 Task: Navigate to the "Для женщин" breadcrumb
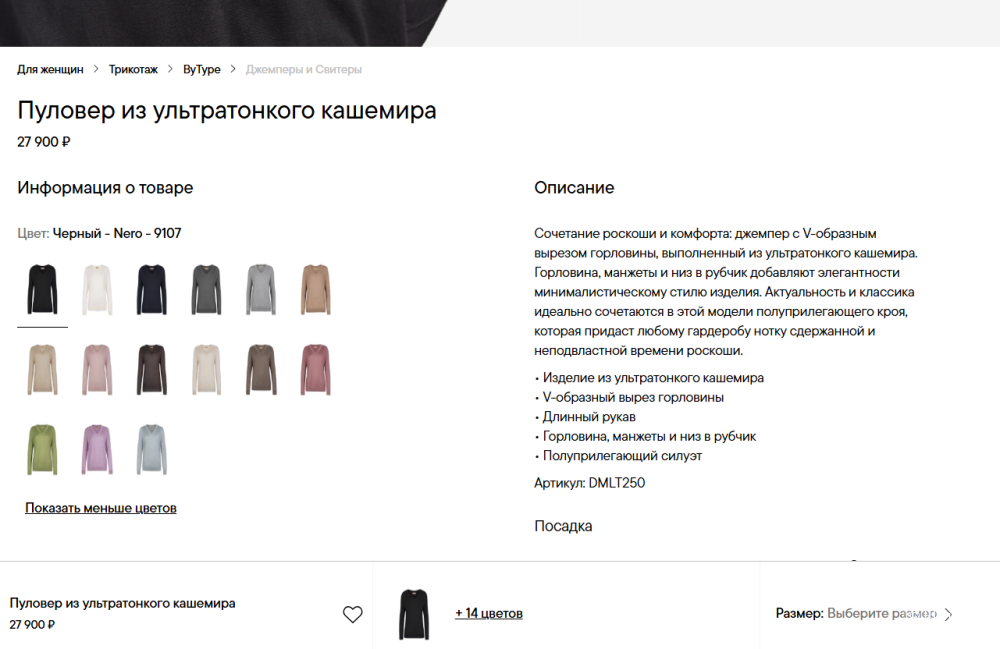48,69
